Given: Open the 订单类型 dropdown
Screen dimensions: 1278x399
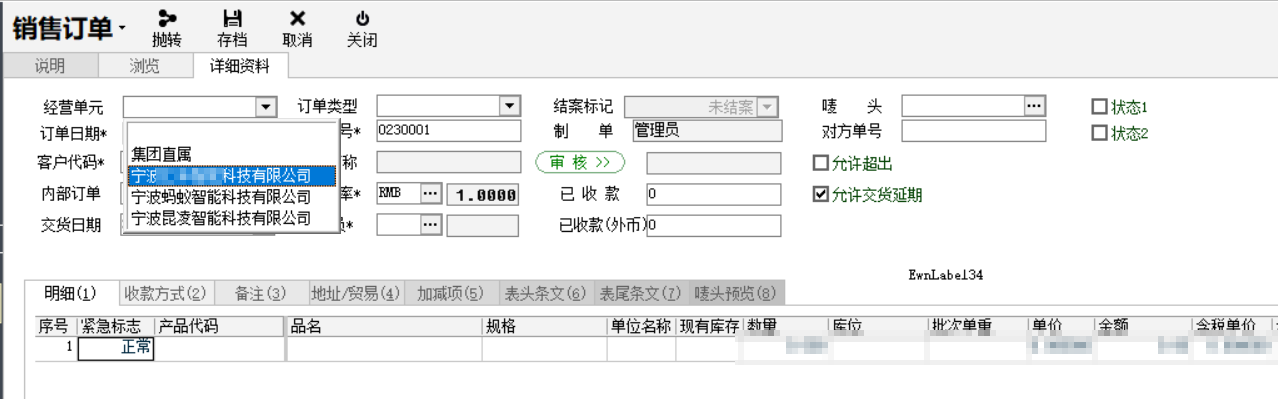Looking at the screenshot, I should (510, 106).
